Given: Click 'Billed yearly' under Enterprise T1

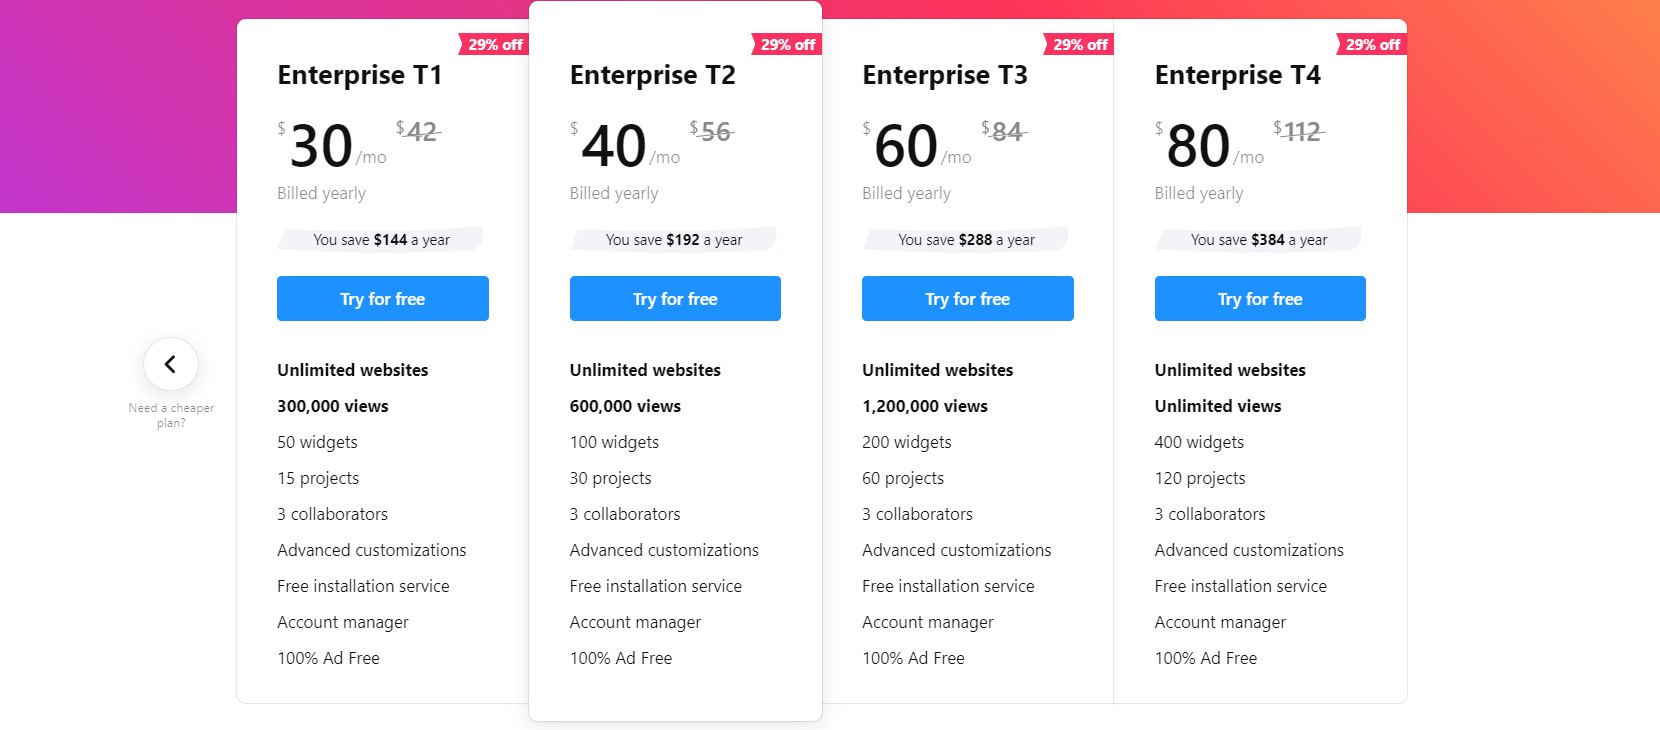Looking at the screenshot, I should tap(321, 193).
